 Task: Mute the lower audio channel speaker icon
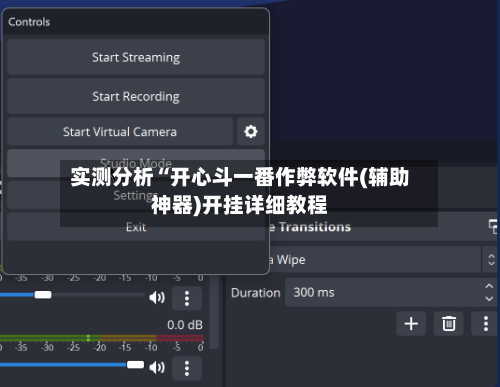(x=157, y=367)
